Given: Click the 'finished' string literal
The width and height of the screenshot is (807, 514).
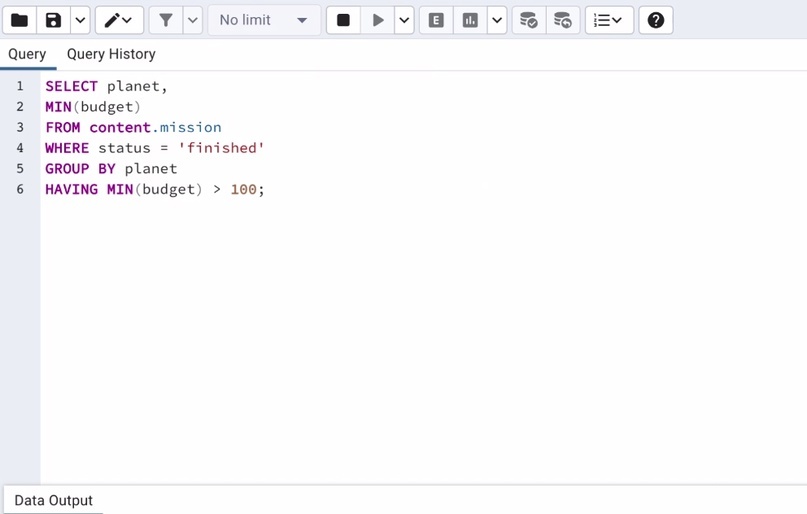Looking at the screenshot, I should (221, 148).
